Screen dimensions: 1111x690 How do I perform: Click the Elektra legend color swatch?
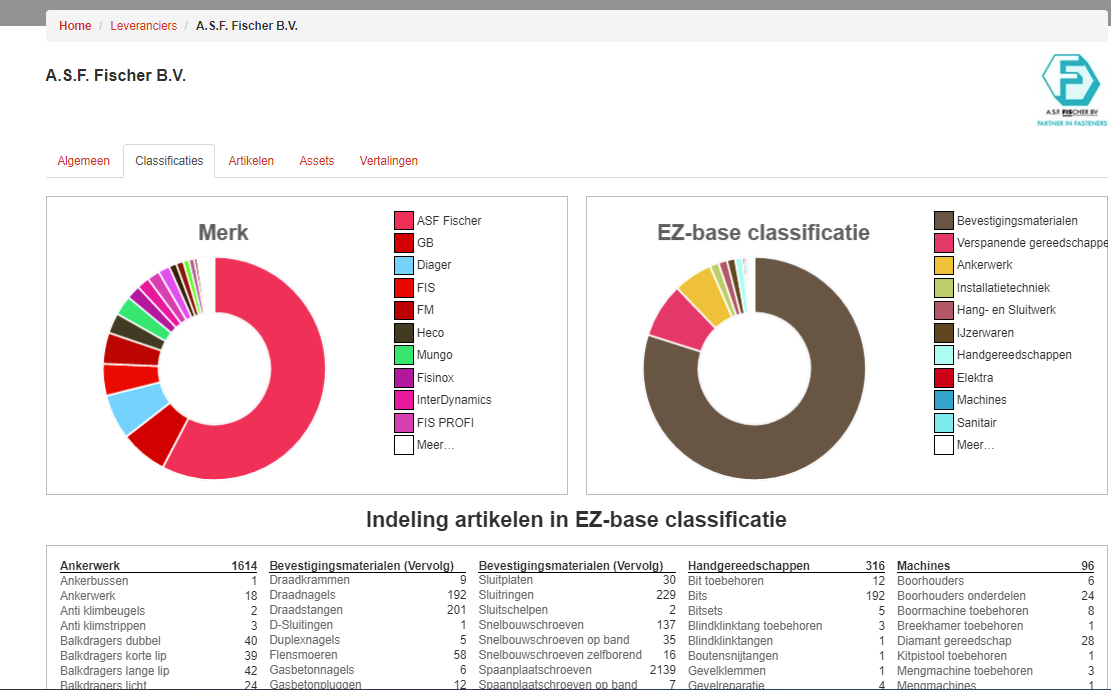click(x=944, y=378)
